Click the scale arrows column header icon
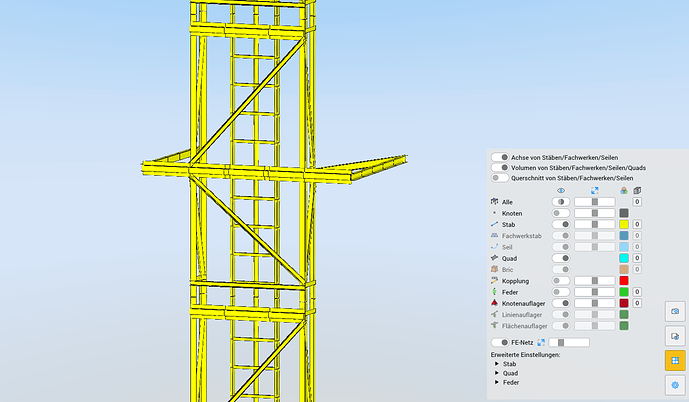 [595, 191]
